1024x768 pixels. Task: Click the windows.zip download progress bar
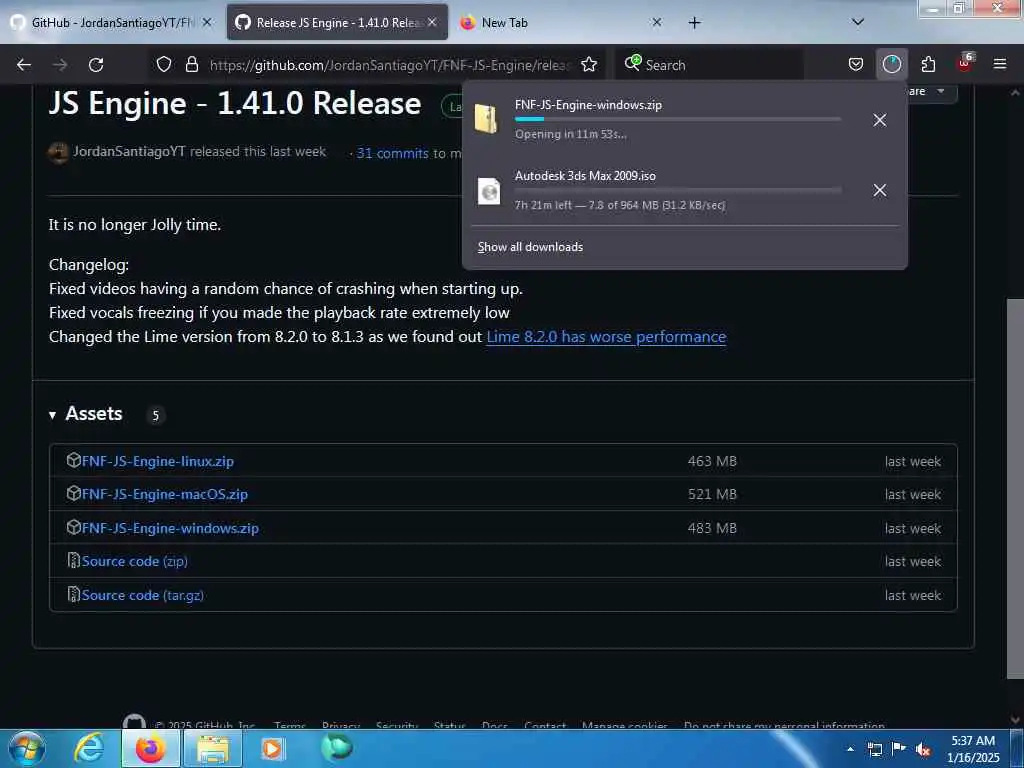pos(678,119)
